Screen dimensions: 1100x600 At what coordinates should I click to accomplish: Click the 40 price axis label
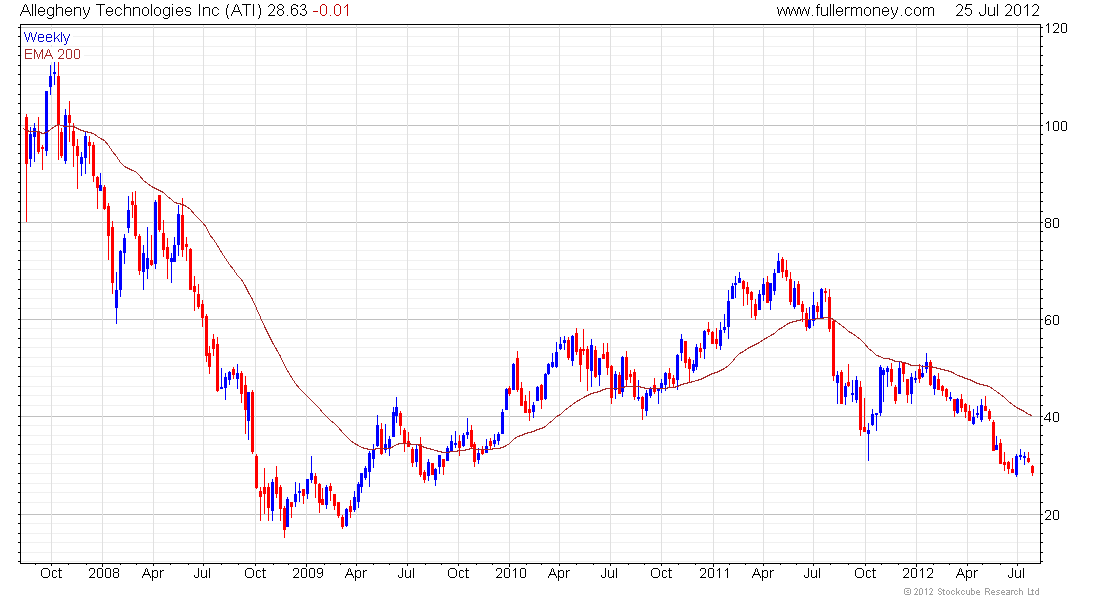(1052, 418)
